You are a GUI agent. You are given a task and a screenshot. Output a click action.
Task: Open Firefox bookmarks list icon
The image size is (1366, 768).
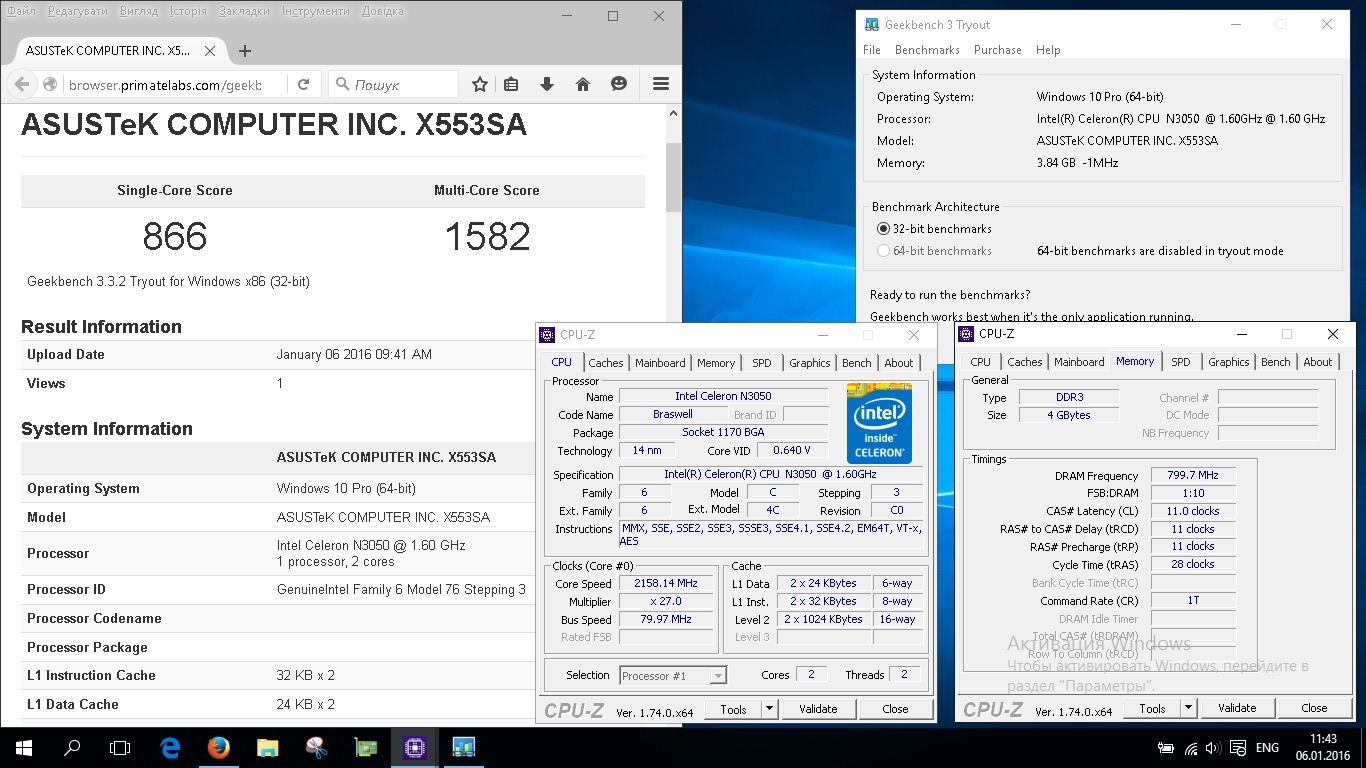511,85
